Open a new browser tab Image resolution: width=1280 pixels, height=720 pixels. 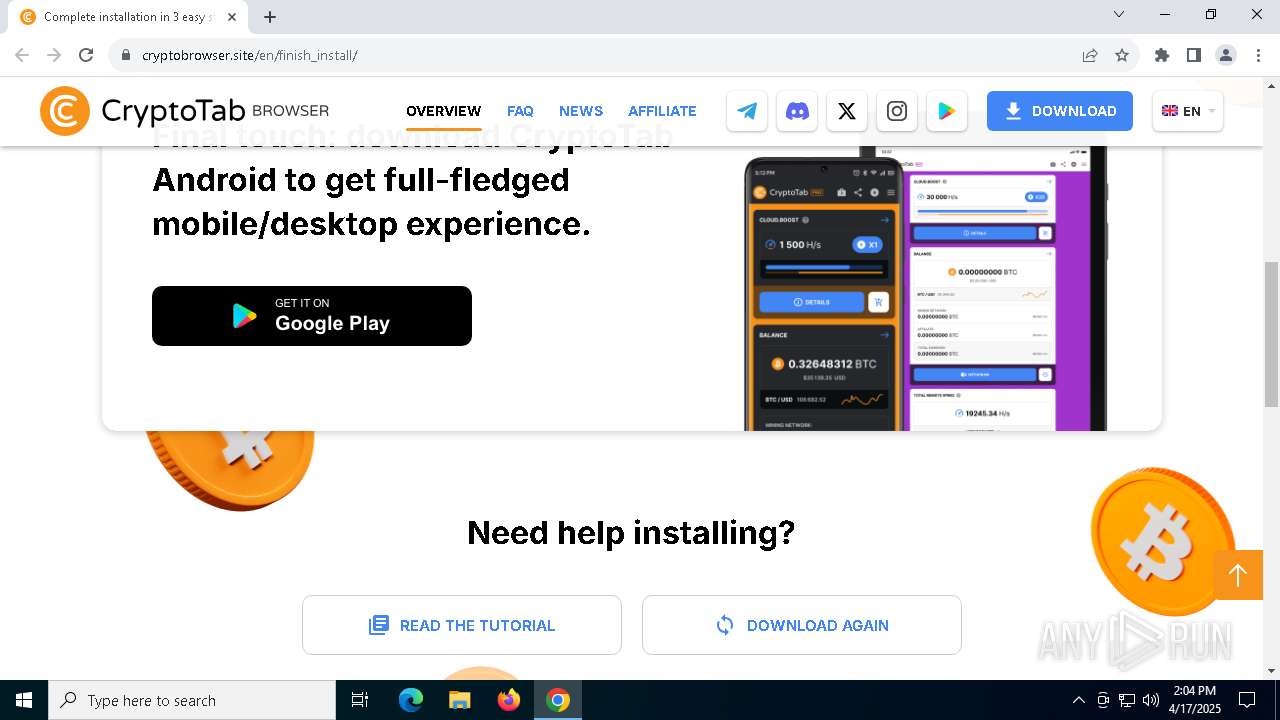pos(270,17)
